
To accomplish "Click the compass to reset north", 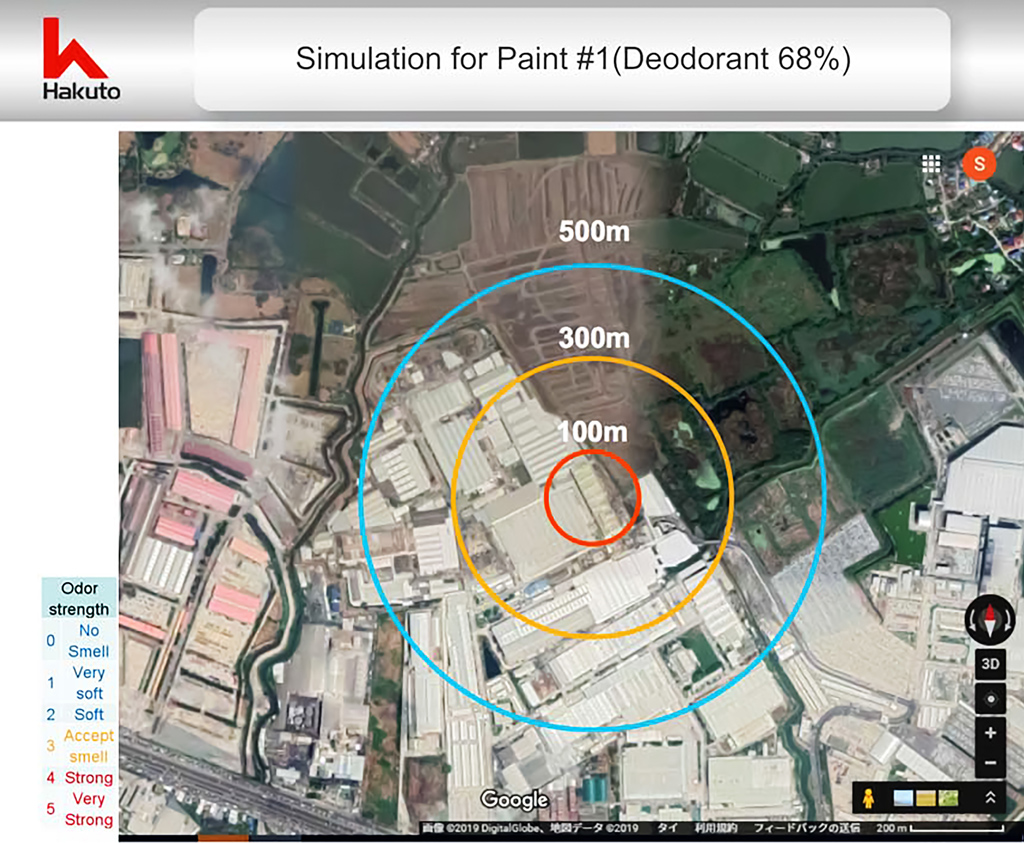I will [x=989, y=620].
